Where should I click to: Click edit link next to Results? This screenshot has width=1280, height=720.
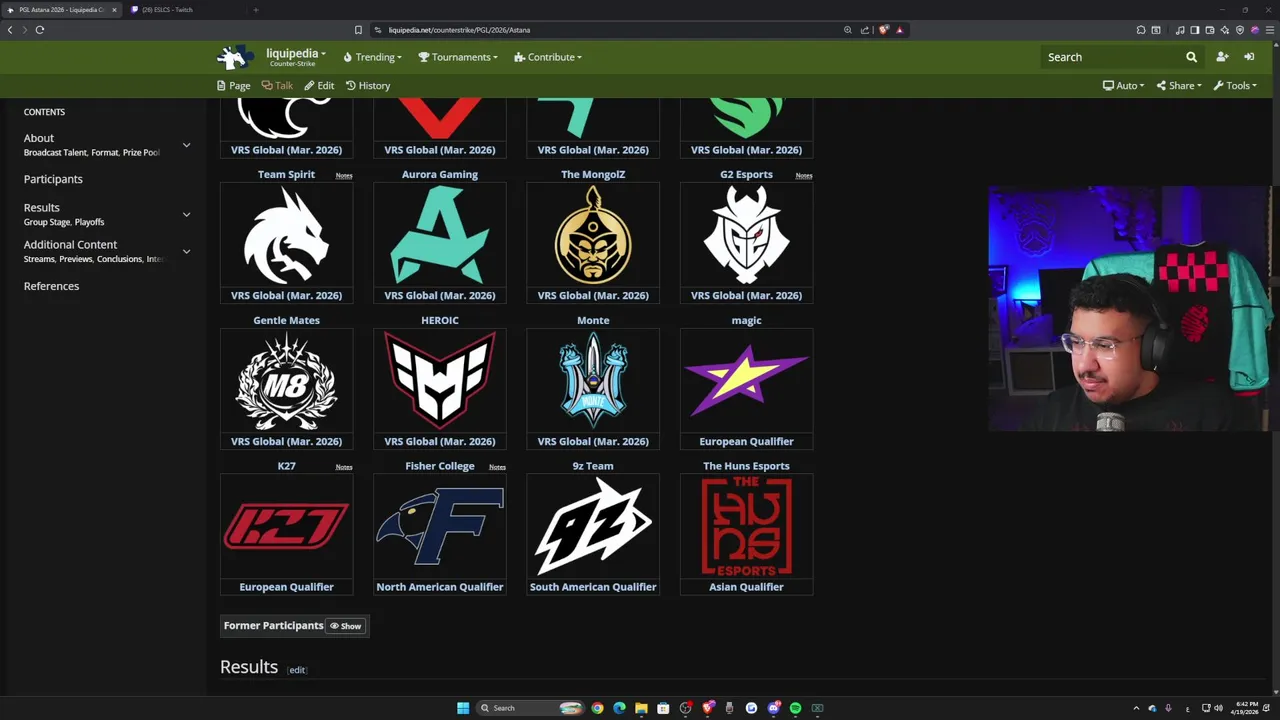tap(297, 670)
